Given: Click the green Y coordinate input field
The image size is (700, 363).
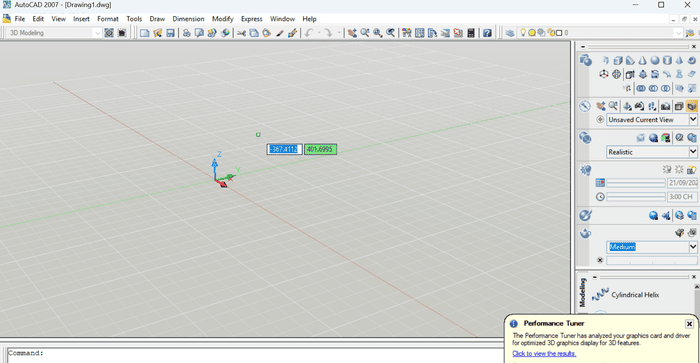Looking at the screenshot, I should point(321,149).
